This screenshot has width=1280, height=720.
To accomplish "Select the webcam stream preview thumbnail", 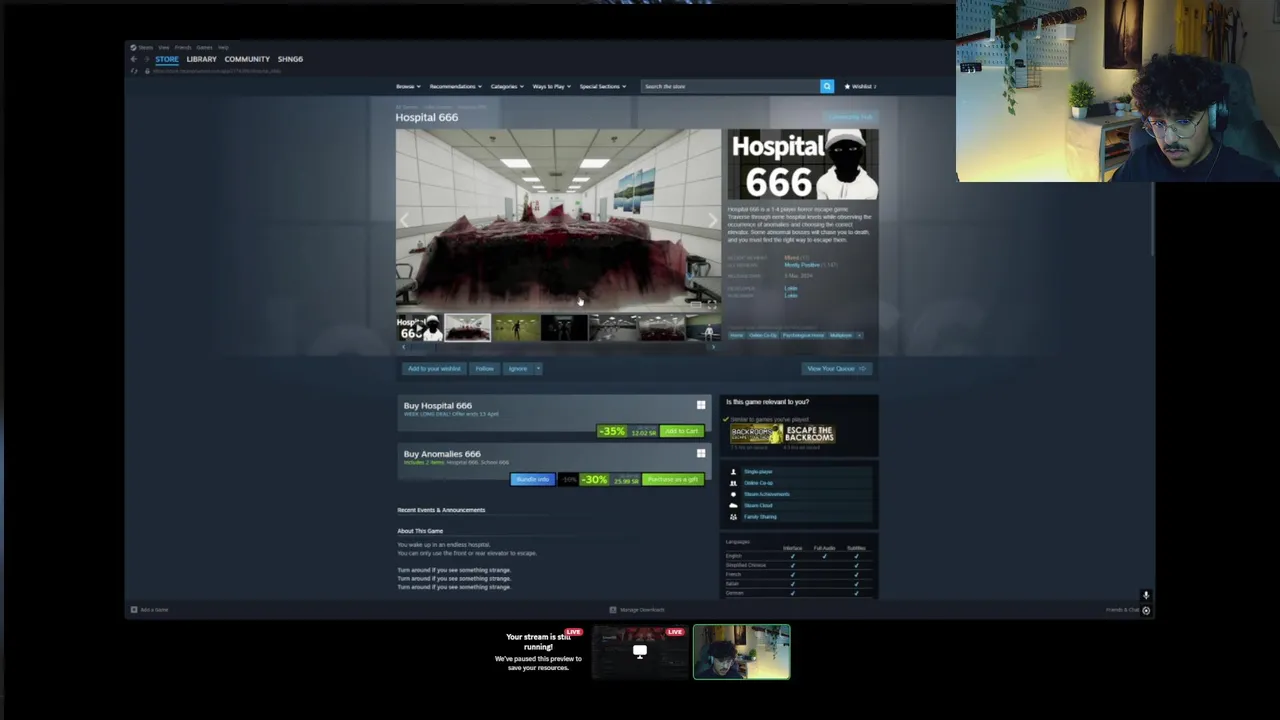I will [x=741, y=652].
